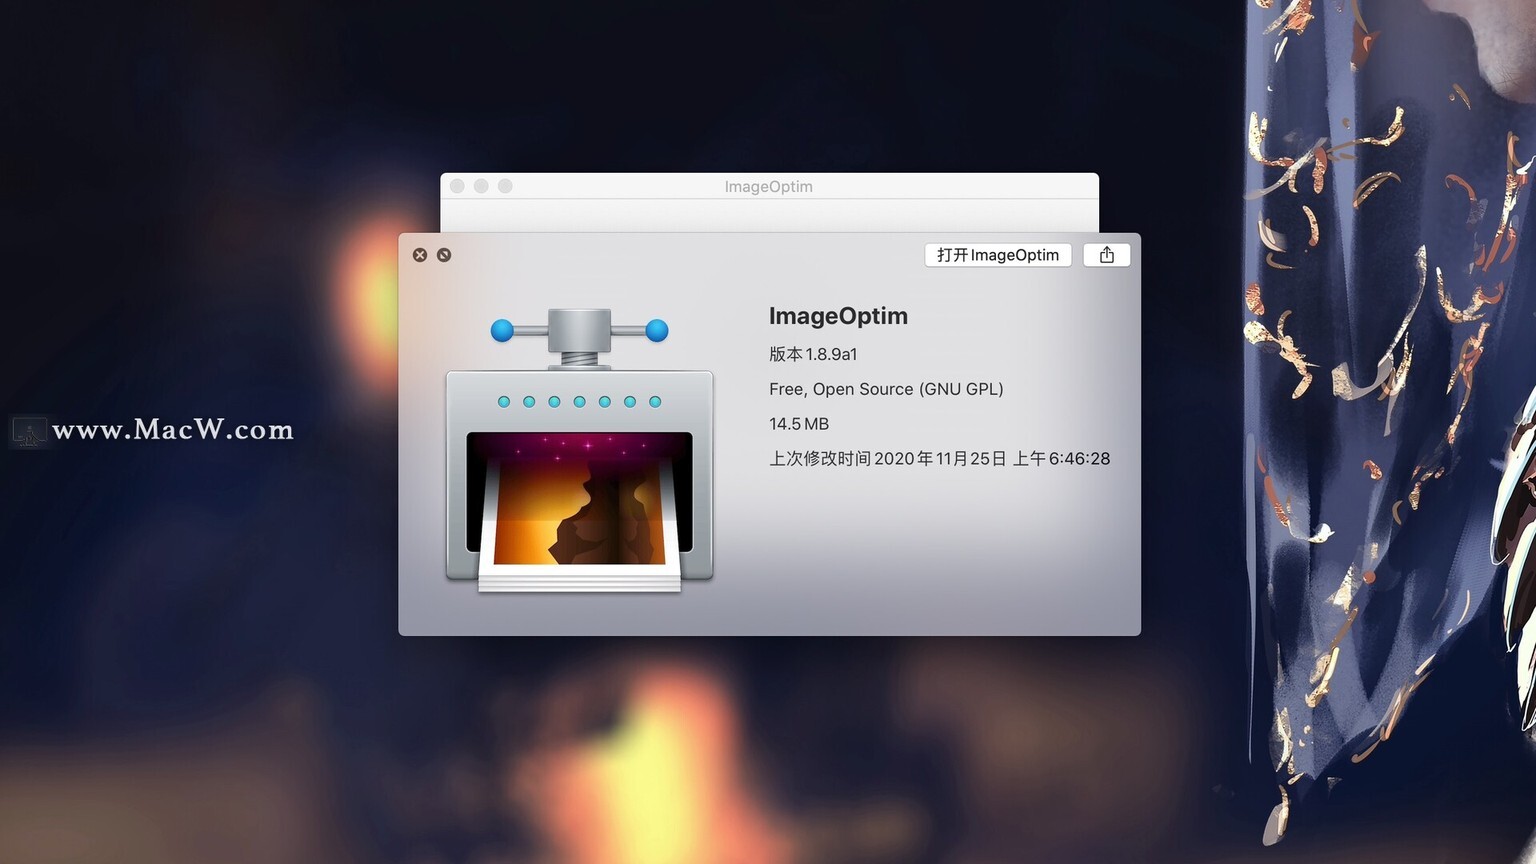Click the ImageOptim heading in the panel
Image resolution: width=1536 pixels, height=864 pixels.
coord(838,316)
